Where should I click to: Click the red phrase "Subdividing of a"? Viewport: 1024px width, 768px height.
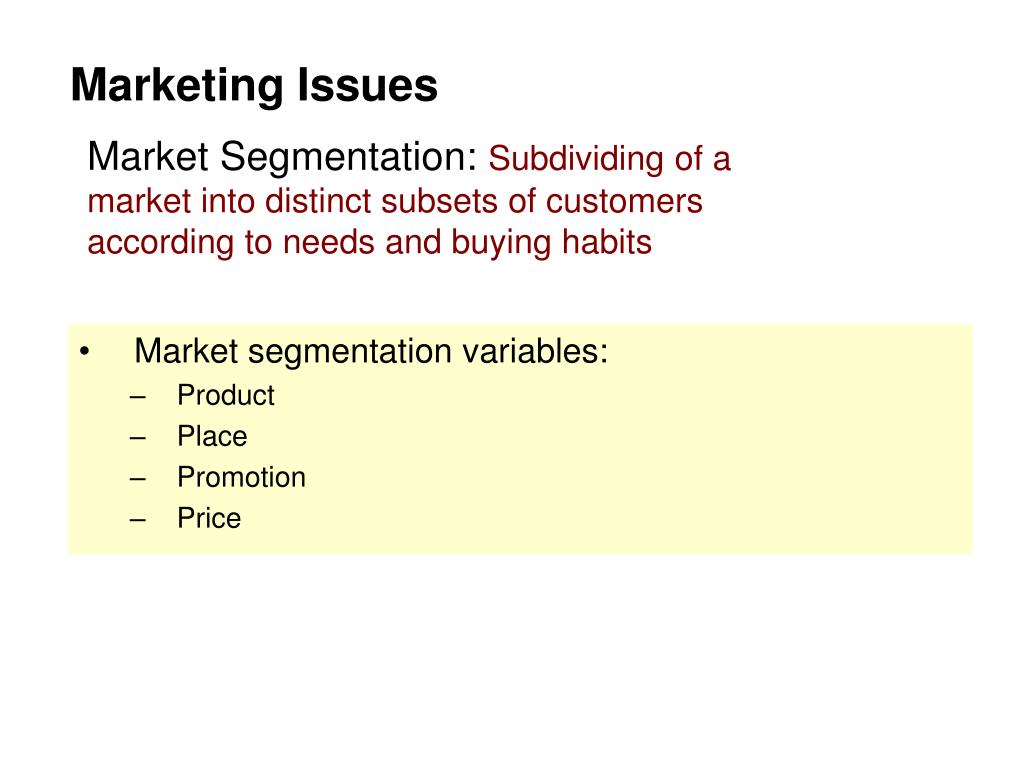pos(609,159)
